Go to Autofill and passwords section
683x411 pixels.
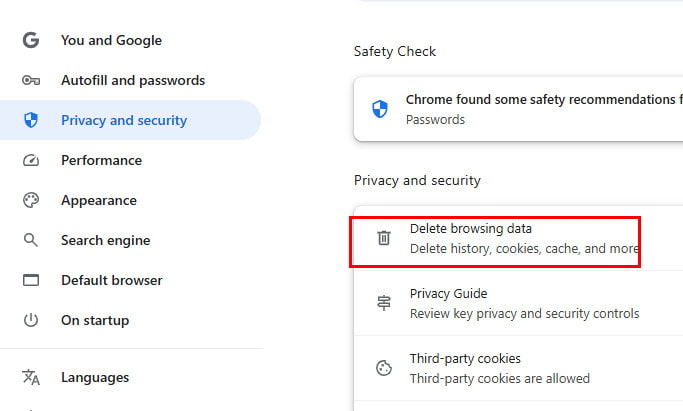click(132, 80)
